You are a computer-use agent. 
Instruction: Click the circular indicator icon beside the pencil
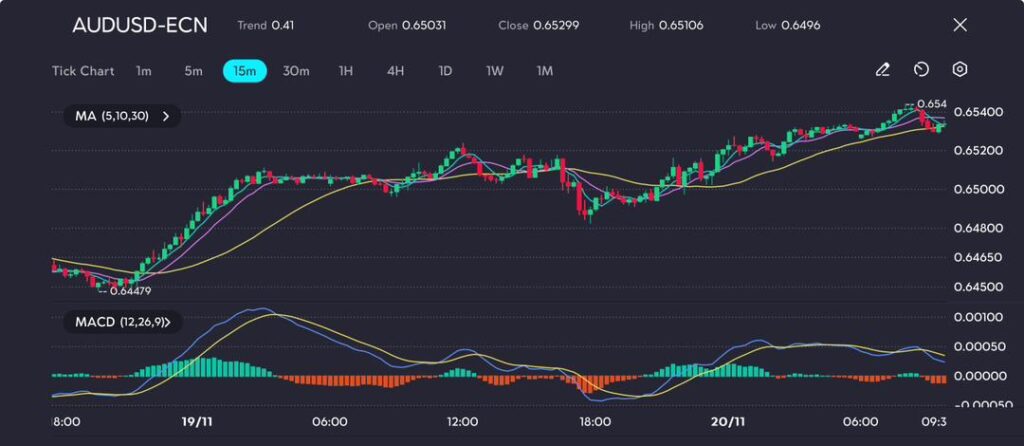click(921, 70)
